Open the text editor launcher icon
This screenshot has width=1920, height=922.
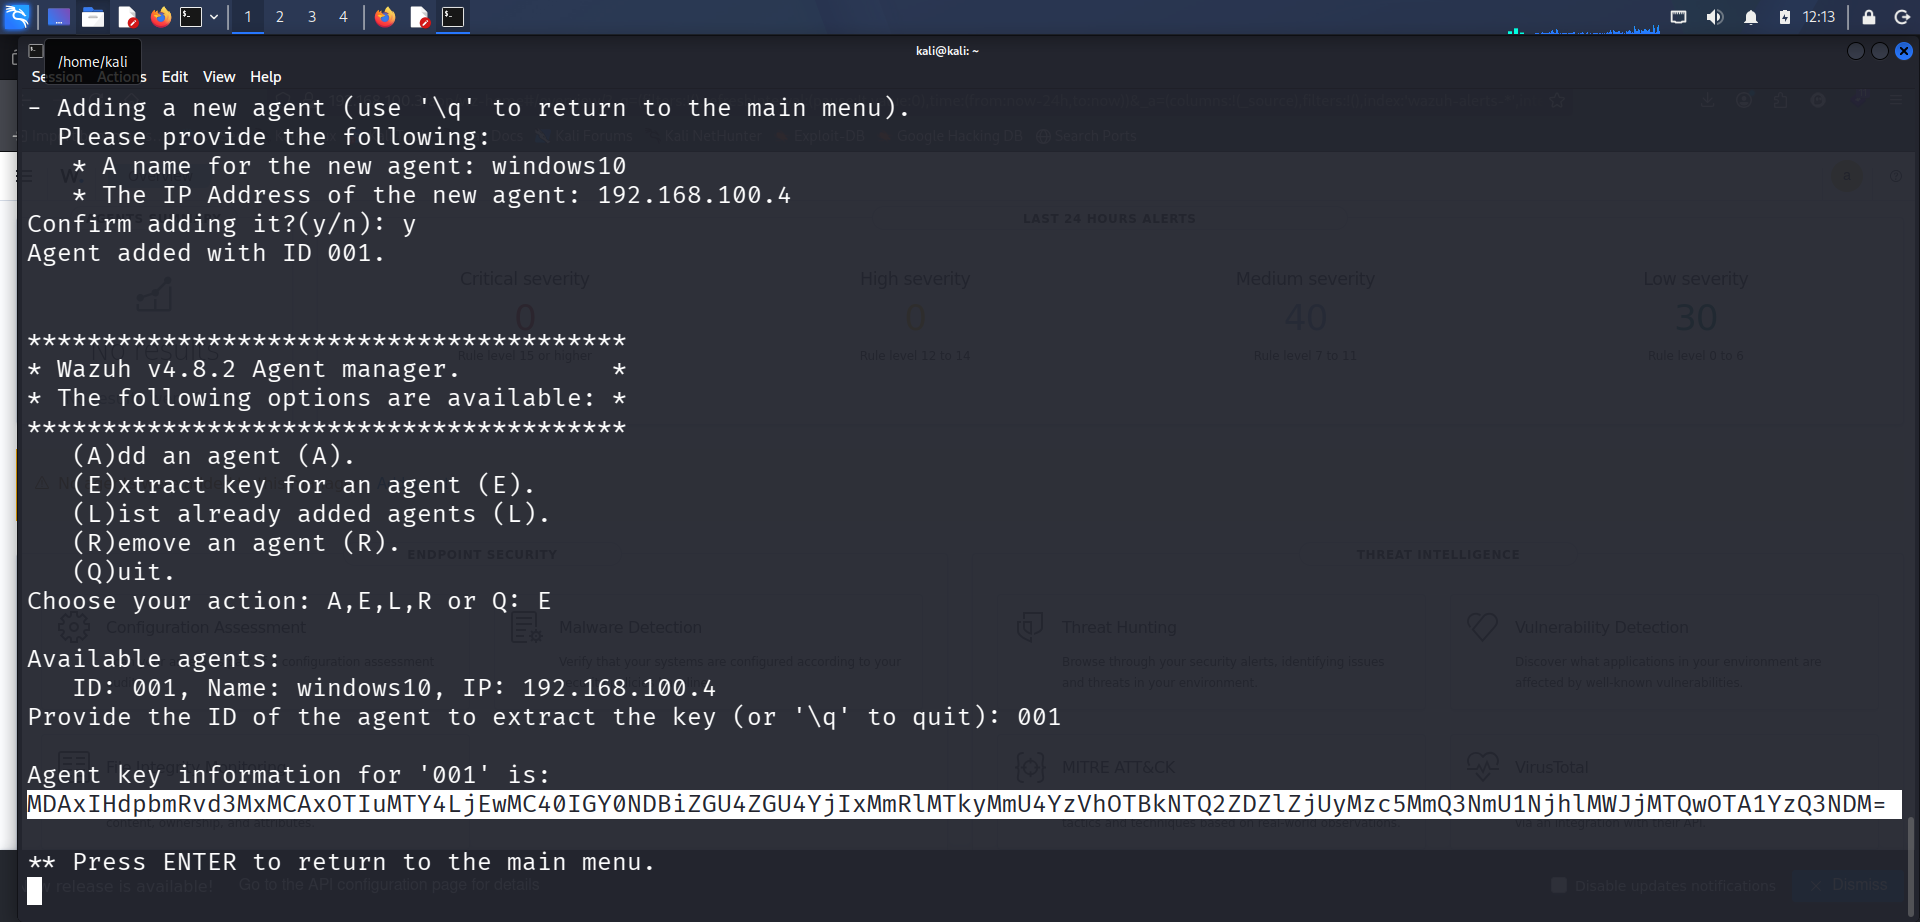click(x=127, y=17)
